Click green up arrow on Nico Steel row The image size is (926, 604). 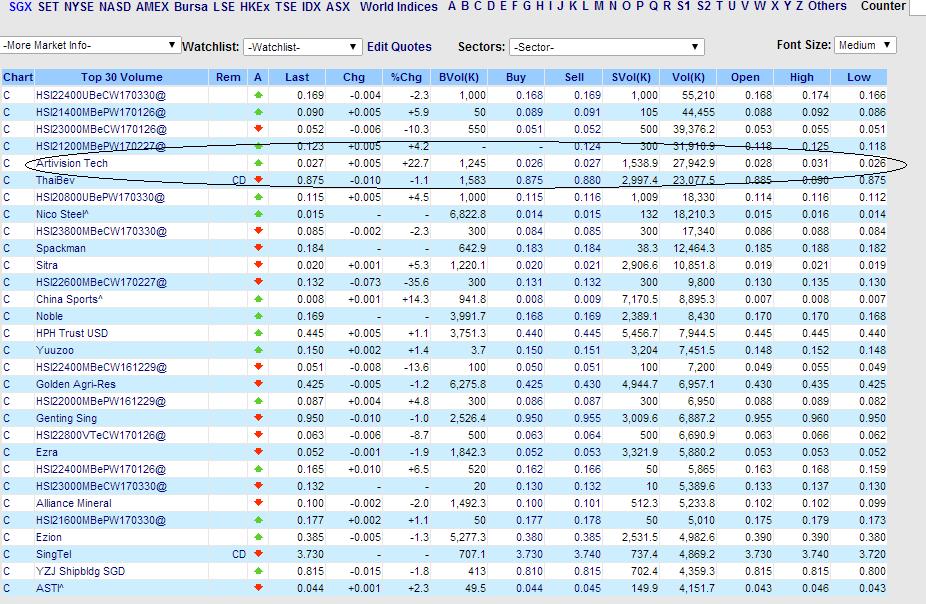point(258,214)
